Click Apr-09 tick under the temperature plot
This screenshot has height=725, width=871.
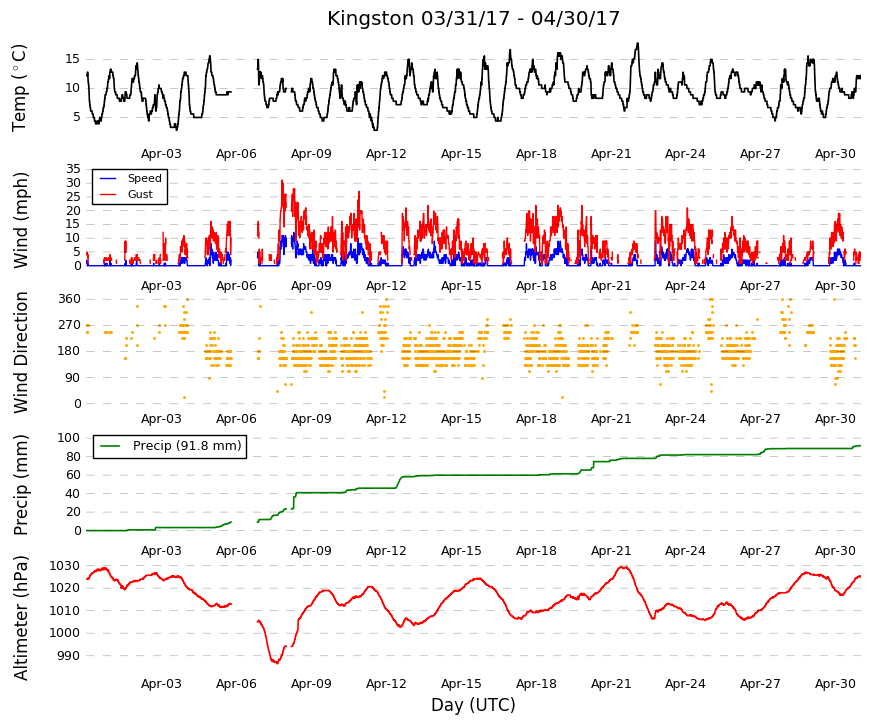click(x=311, y=154)
